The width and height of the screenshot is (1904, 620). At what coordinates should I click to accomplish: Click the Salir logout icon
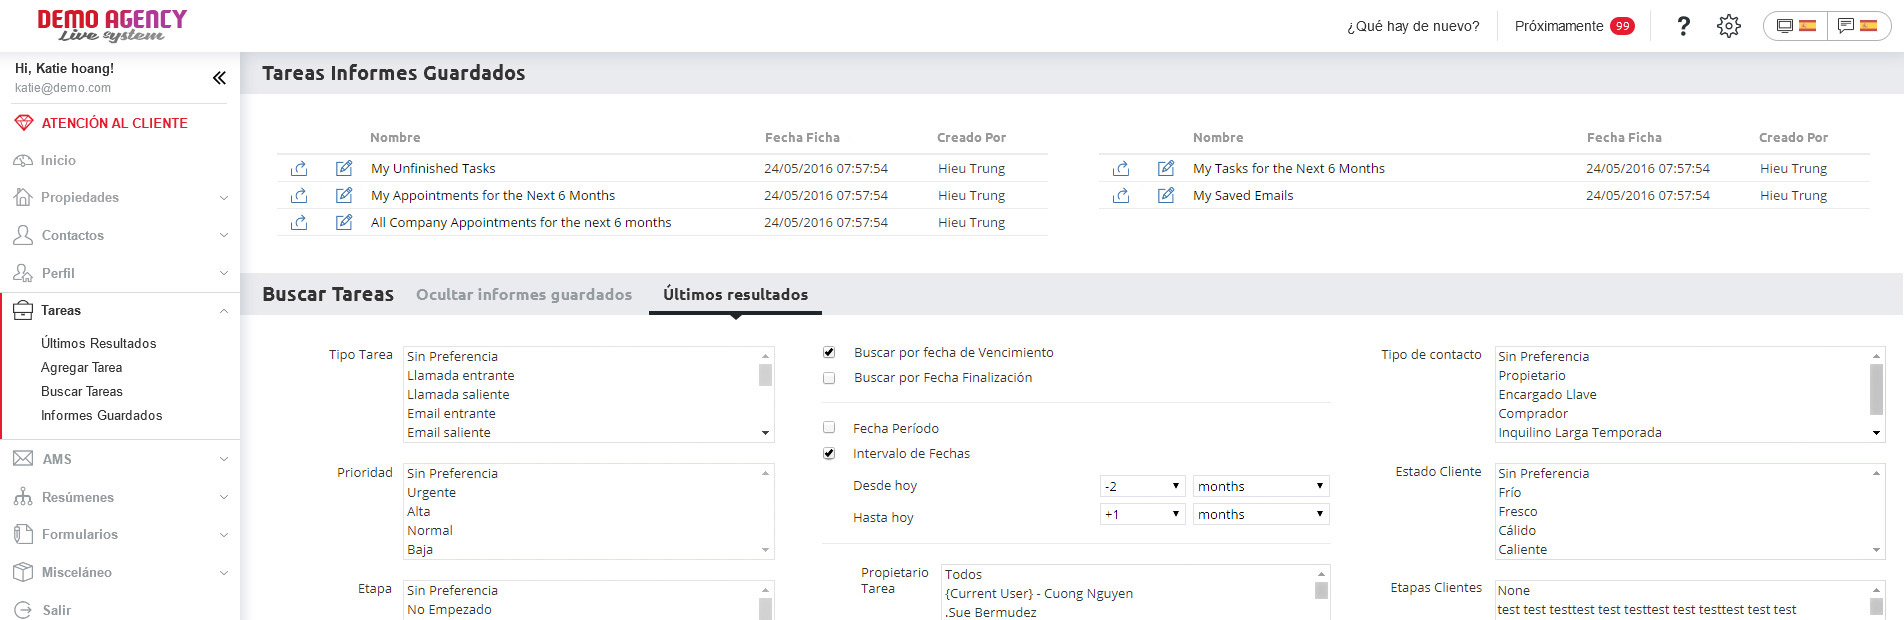(23, 610)
